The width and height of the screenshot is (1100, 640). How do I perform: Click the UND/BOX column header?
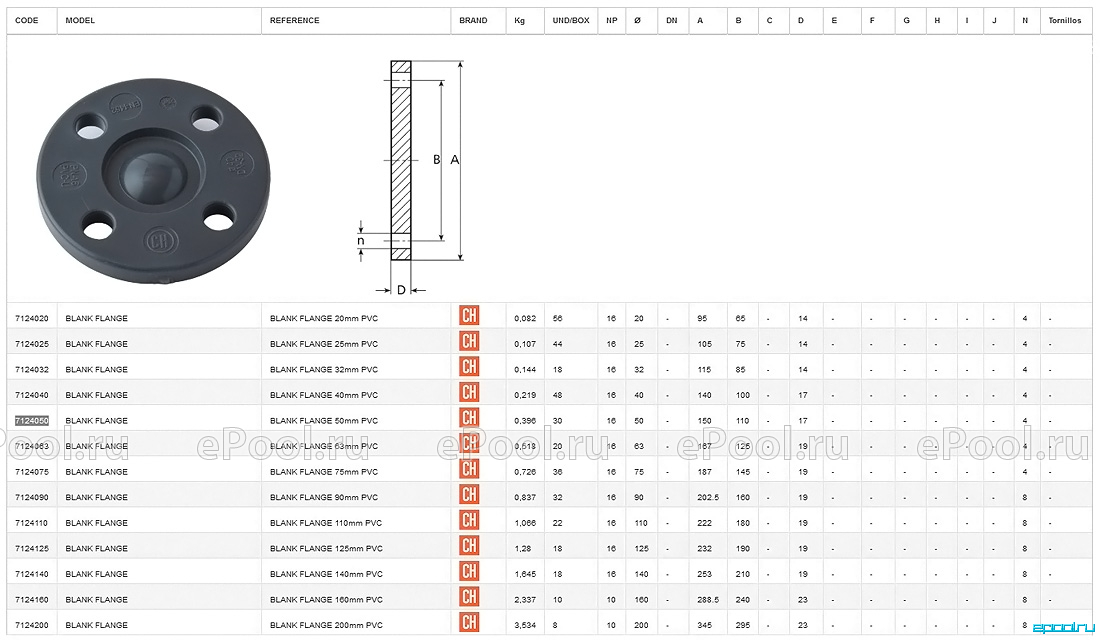571,20
